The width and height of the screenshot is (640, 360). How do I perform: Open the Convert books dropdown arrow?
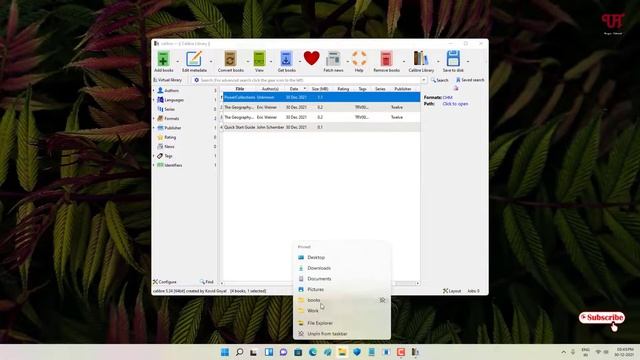(x=247, y=62)
